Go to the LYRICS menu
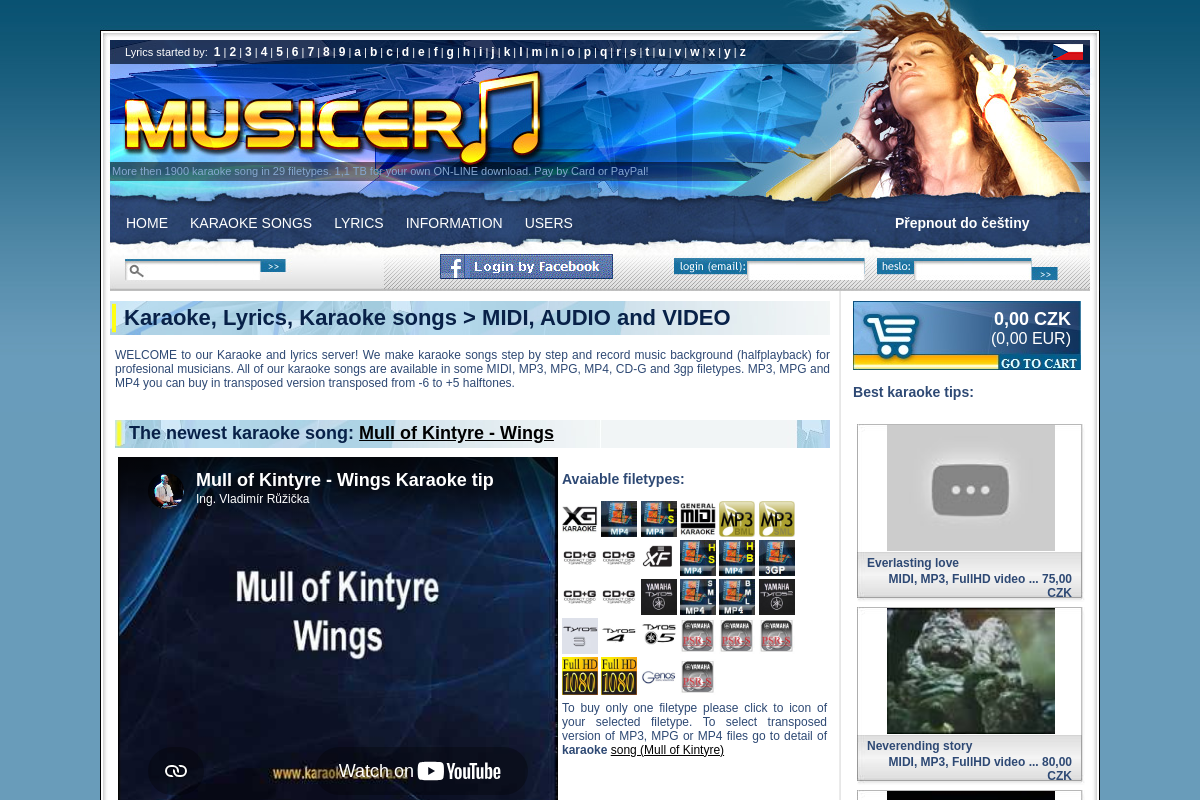Viewport: 1200px width, 800px height. (x=359, y=223)
